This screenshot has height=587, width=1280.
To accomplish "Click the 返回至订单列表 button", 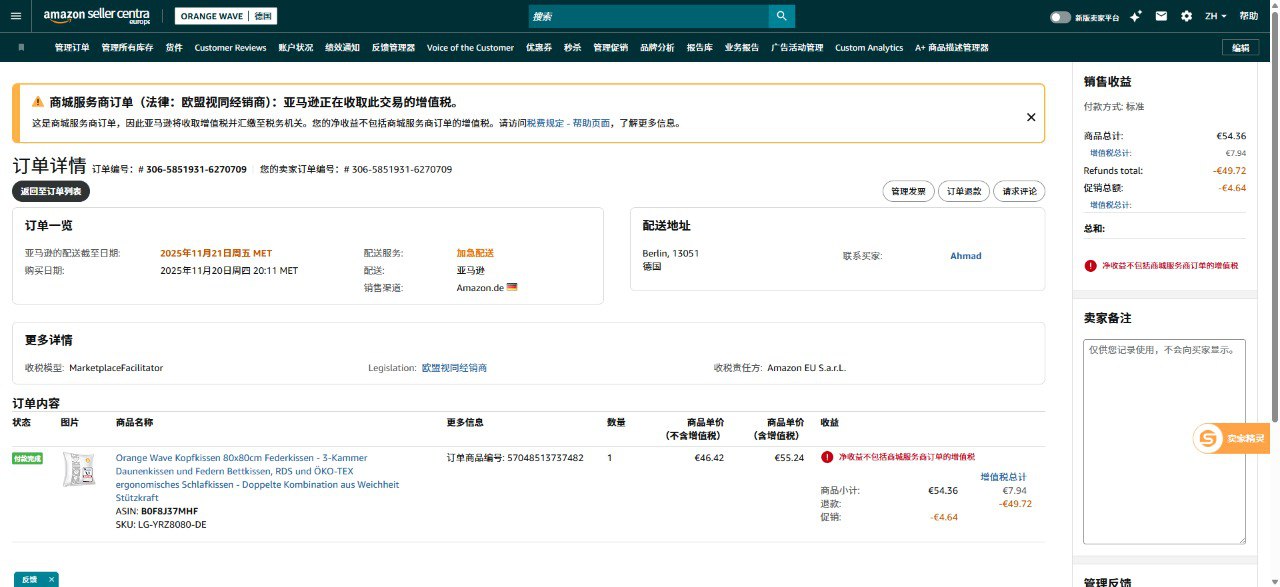I will [51, 191].
